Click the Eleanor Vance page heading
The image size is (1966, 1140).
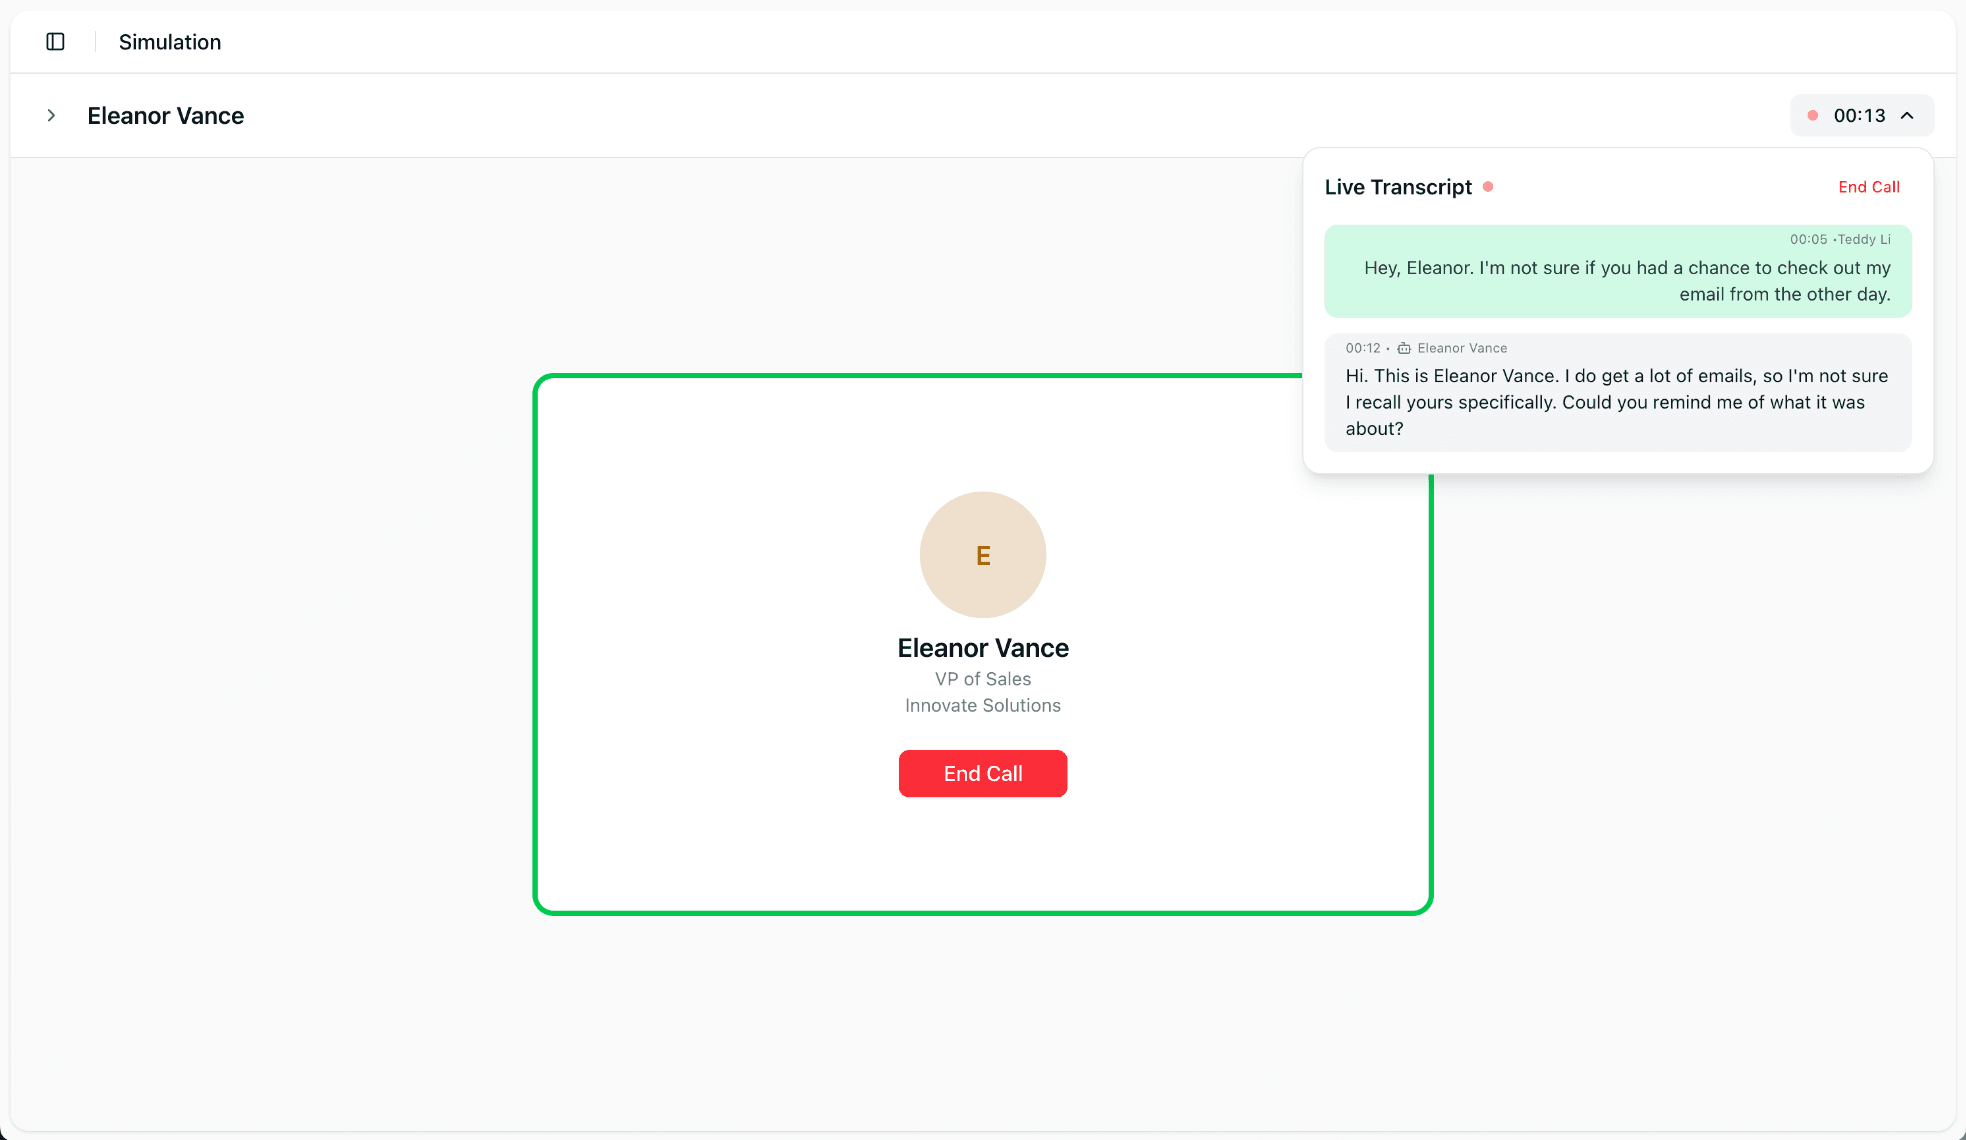tap(165, 115)
